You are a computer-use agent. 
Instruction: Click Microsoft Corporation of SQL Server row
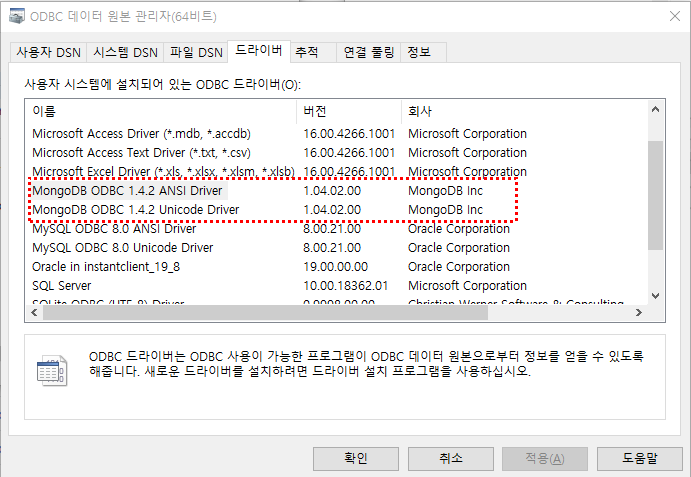pyautogui.click(x=467, y=286)
